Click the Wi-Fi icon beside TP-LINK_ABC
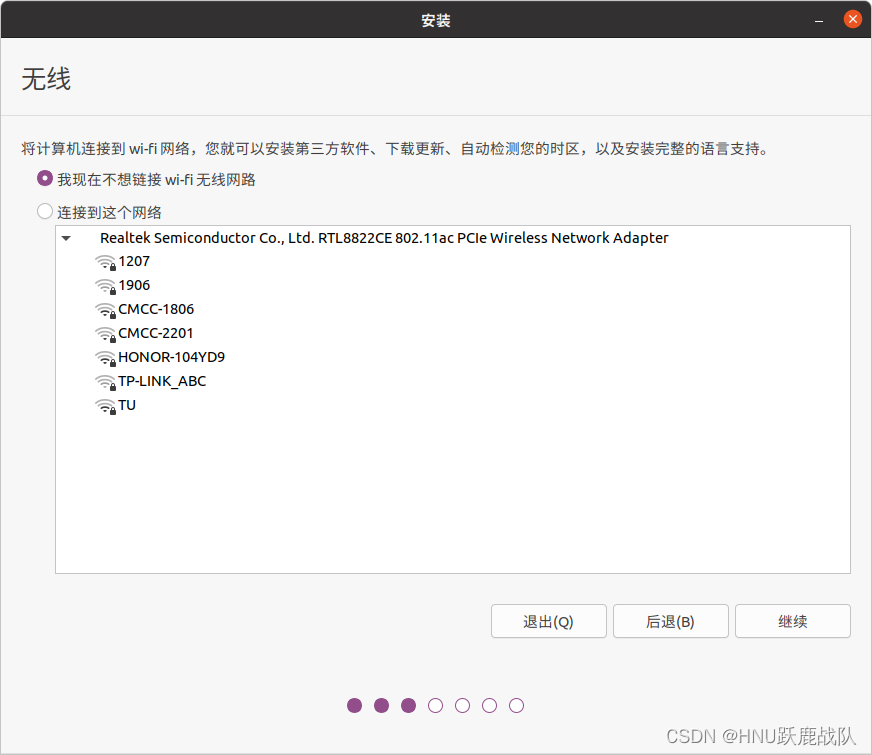 [x=105, y=382]
